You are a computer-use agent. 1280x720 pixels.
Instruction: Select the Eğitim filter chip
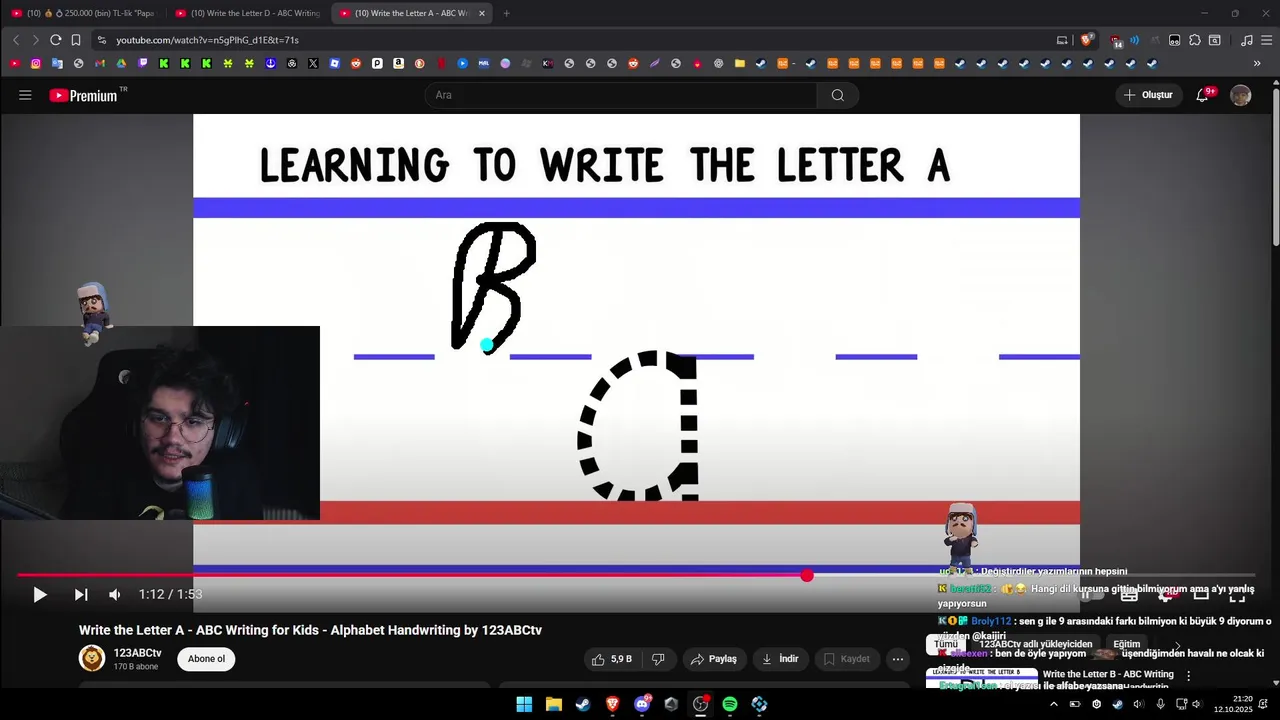pos(1127,645)
